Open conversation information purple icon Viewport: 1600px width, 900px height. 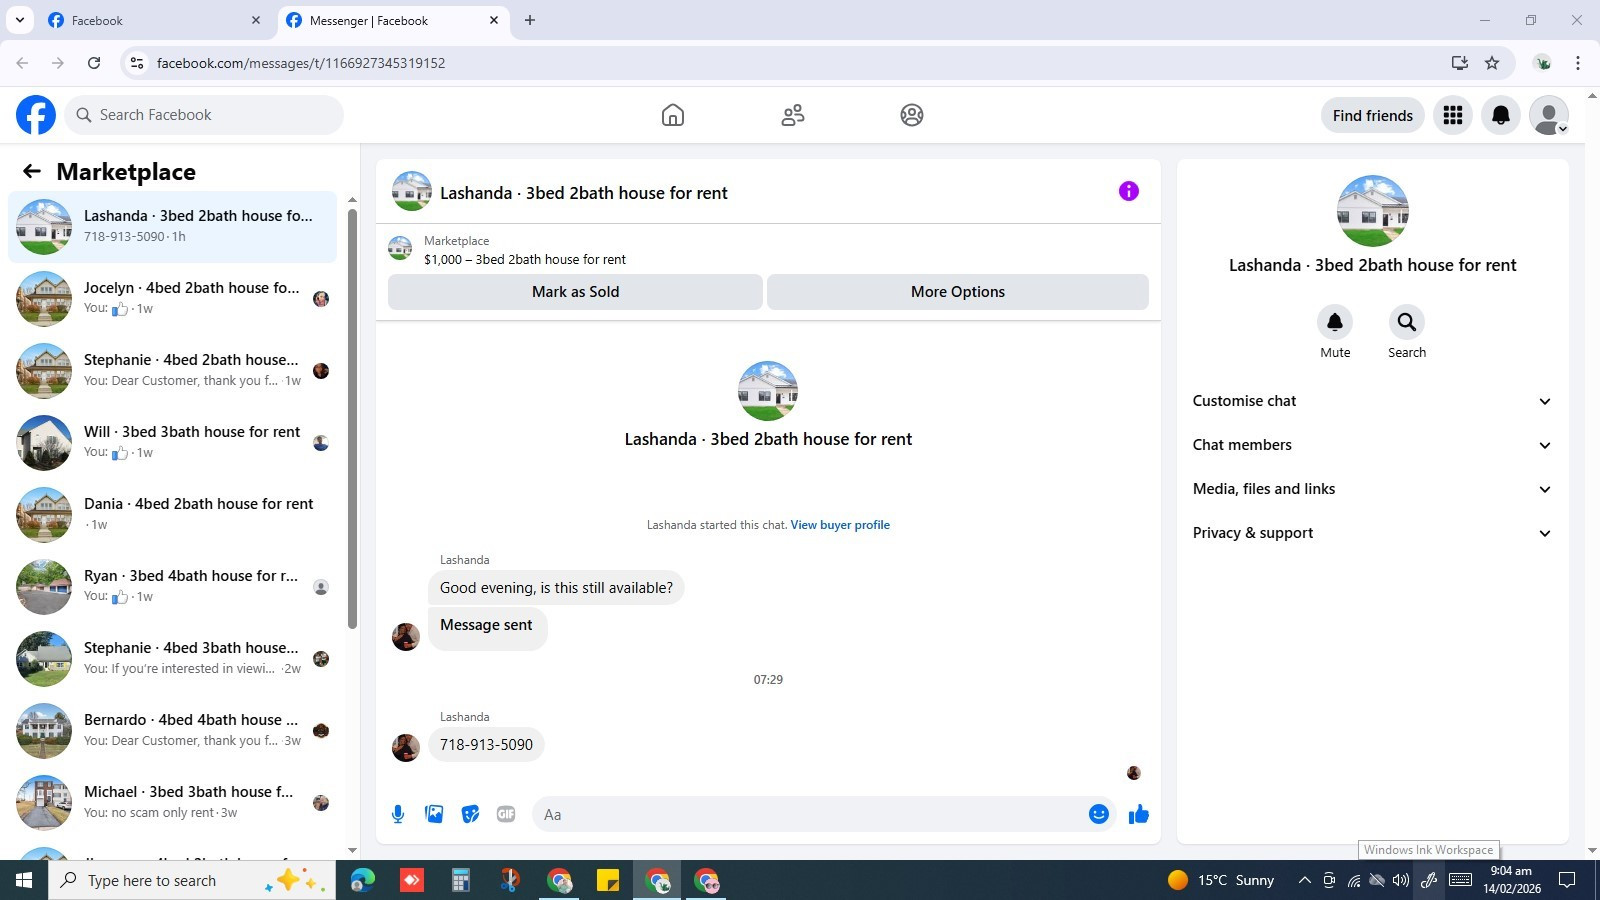point(1129,191)
